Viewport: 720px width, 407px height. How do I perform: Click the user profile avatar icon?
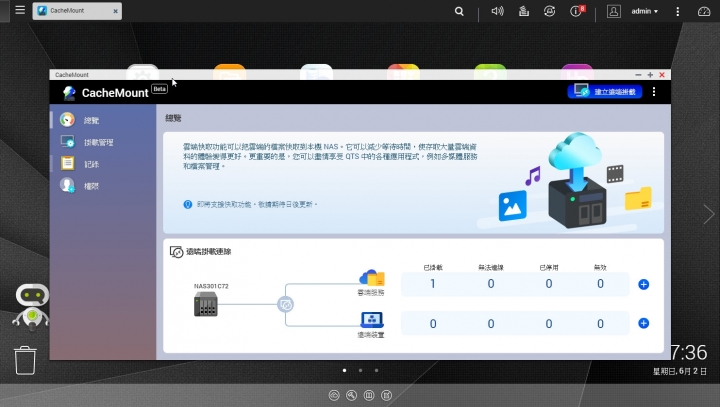(x=613, y=11)
